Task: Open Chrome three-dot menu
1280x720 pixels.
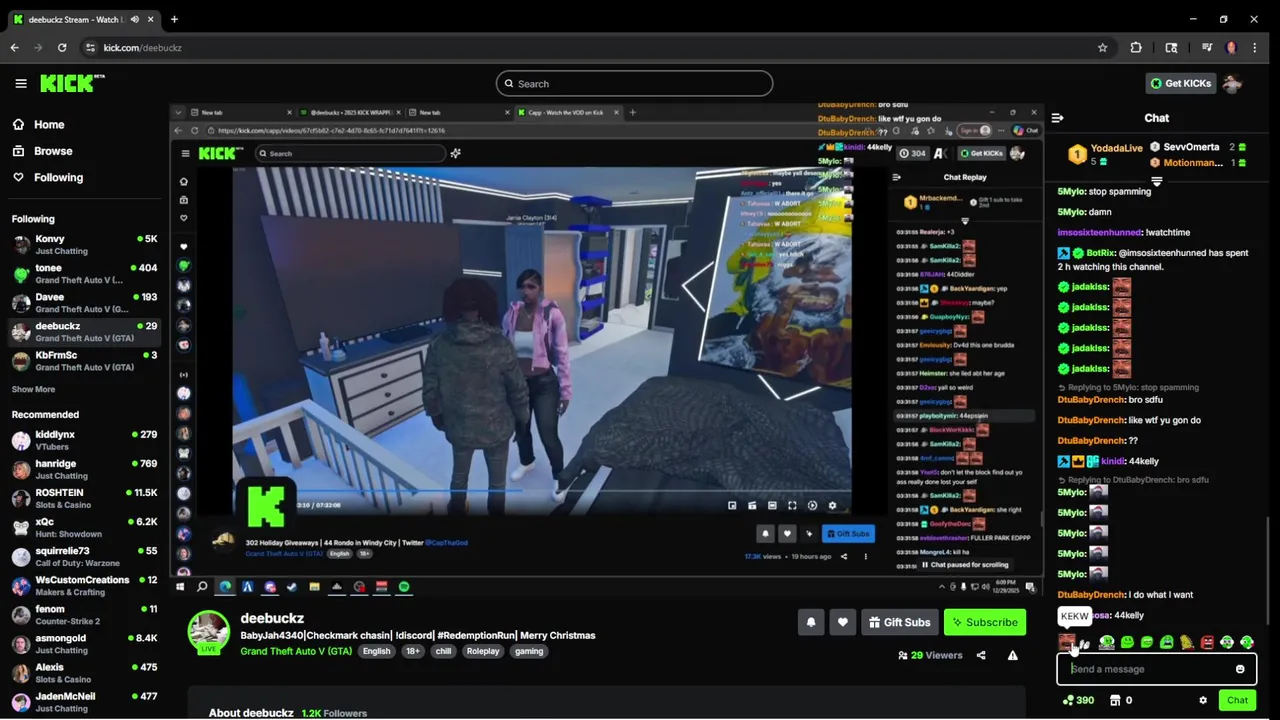Action: pos(1257,48)
